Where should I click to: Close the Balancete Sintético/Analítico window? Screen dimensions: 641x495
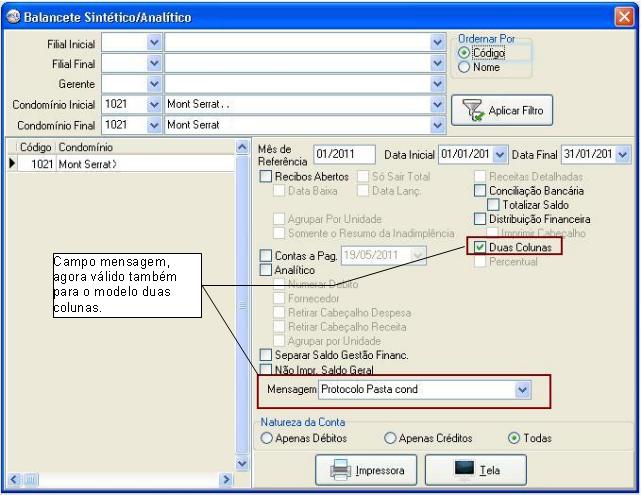click(623, 17)
